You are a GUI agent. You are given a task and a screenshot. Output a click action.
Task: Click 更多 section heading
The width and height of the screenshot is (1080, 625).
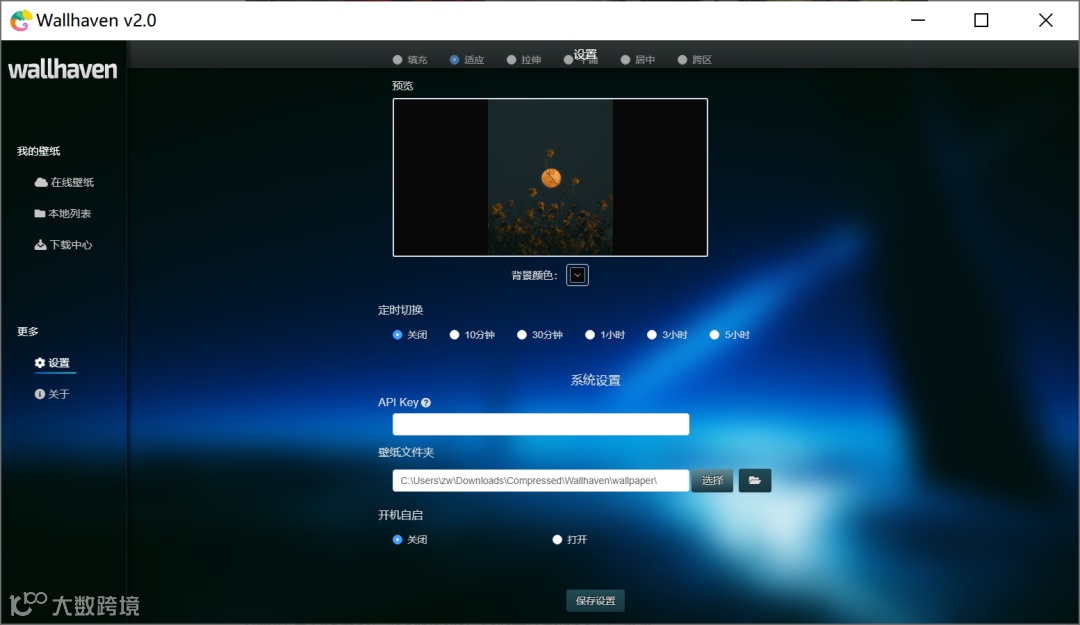coord(28,331)
